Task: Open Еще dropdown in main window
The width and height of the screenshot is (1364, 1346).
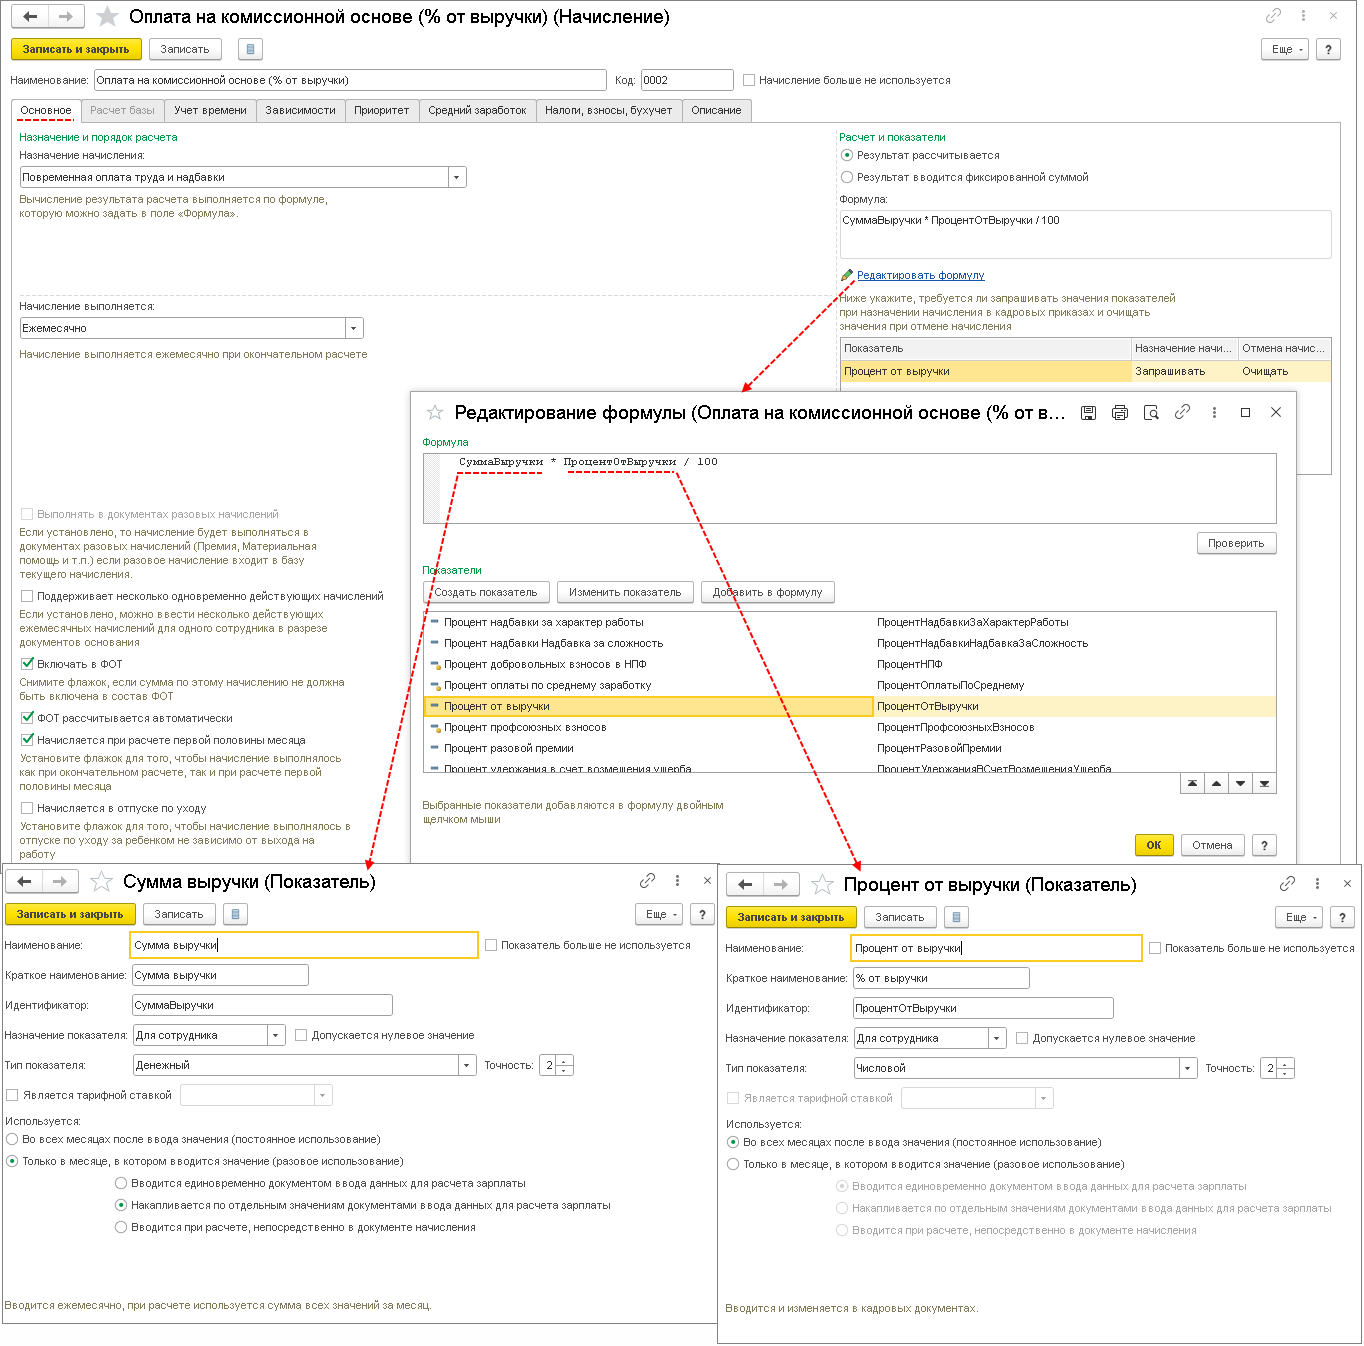Action: pyautogui.click(x=1285, y=49)
